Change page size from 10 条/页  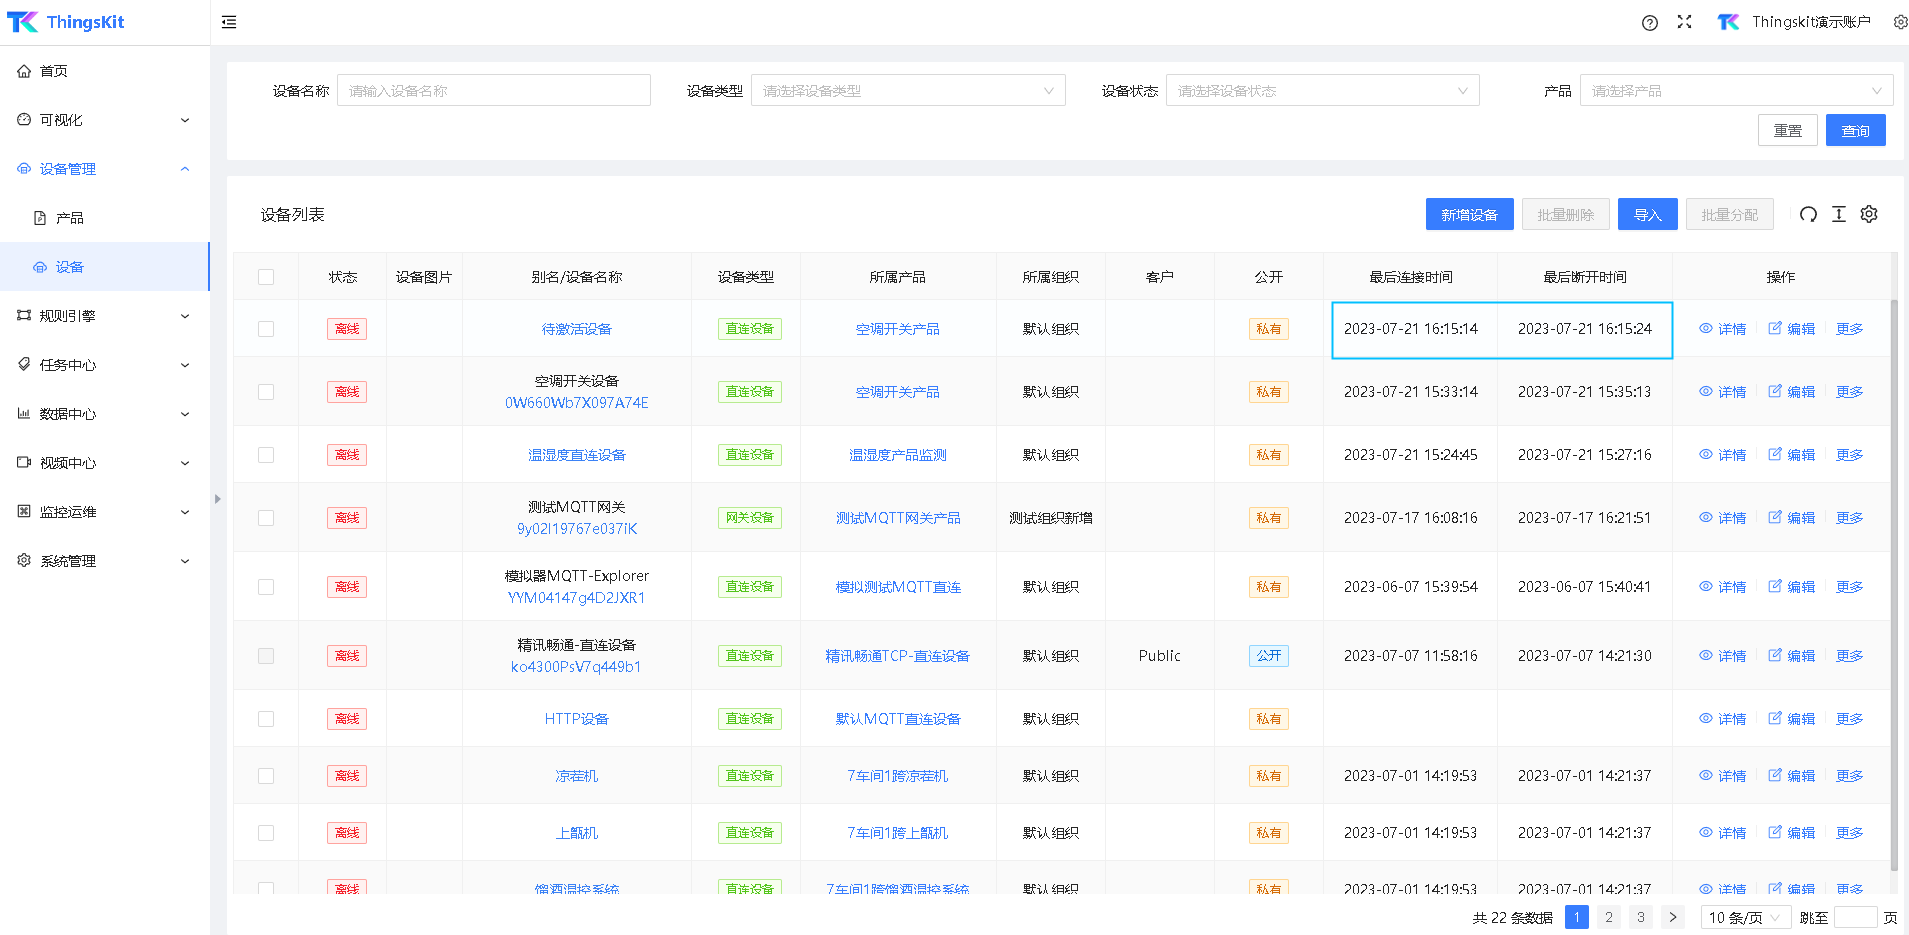click(1745, 917)
